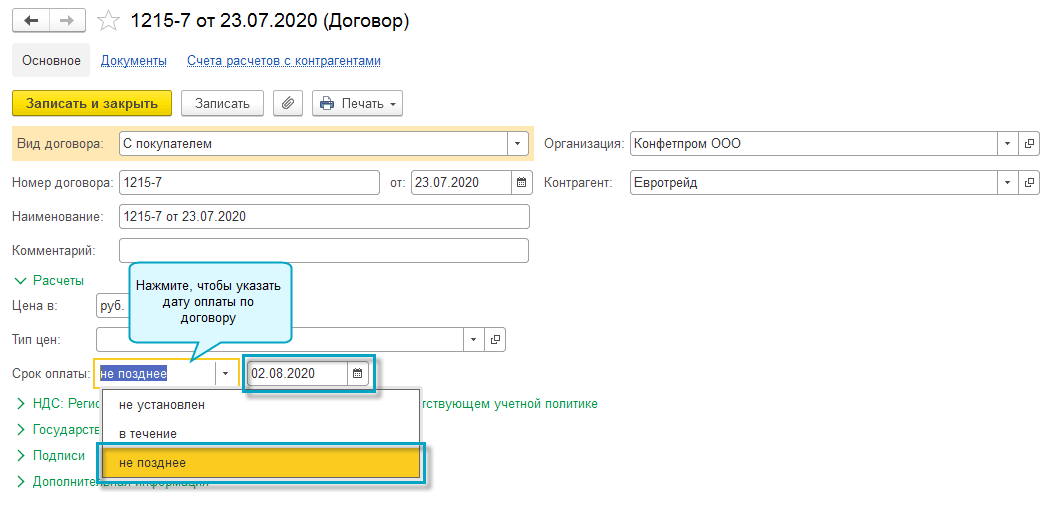Expand the Вид договора dropdown

(x=517, y=144)
